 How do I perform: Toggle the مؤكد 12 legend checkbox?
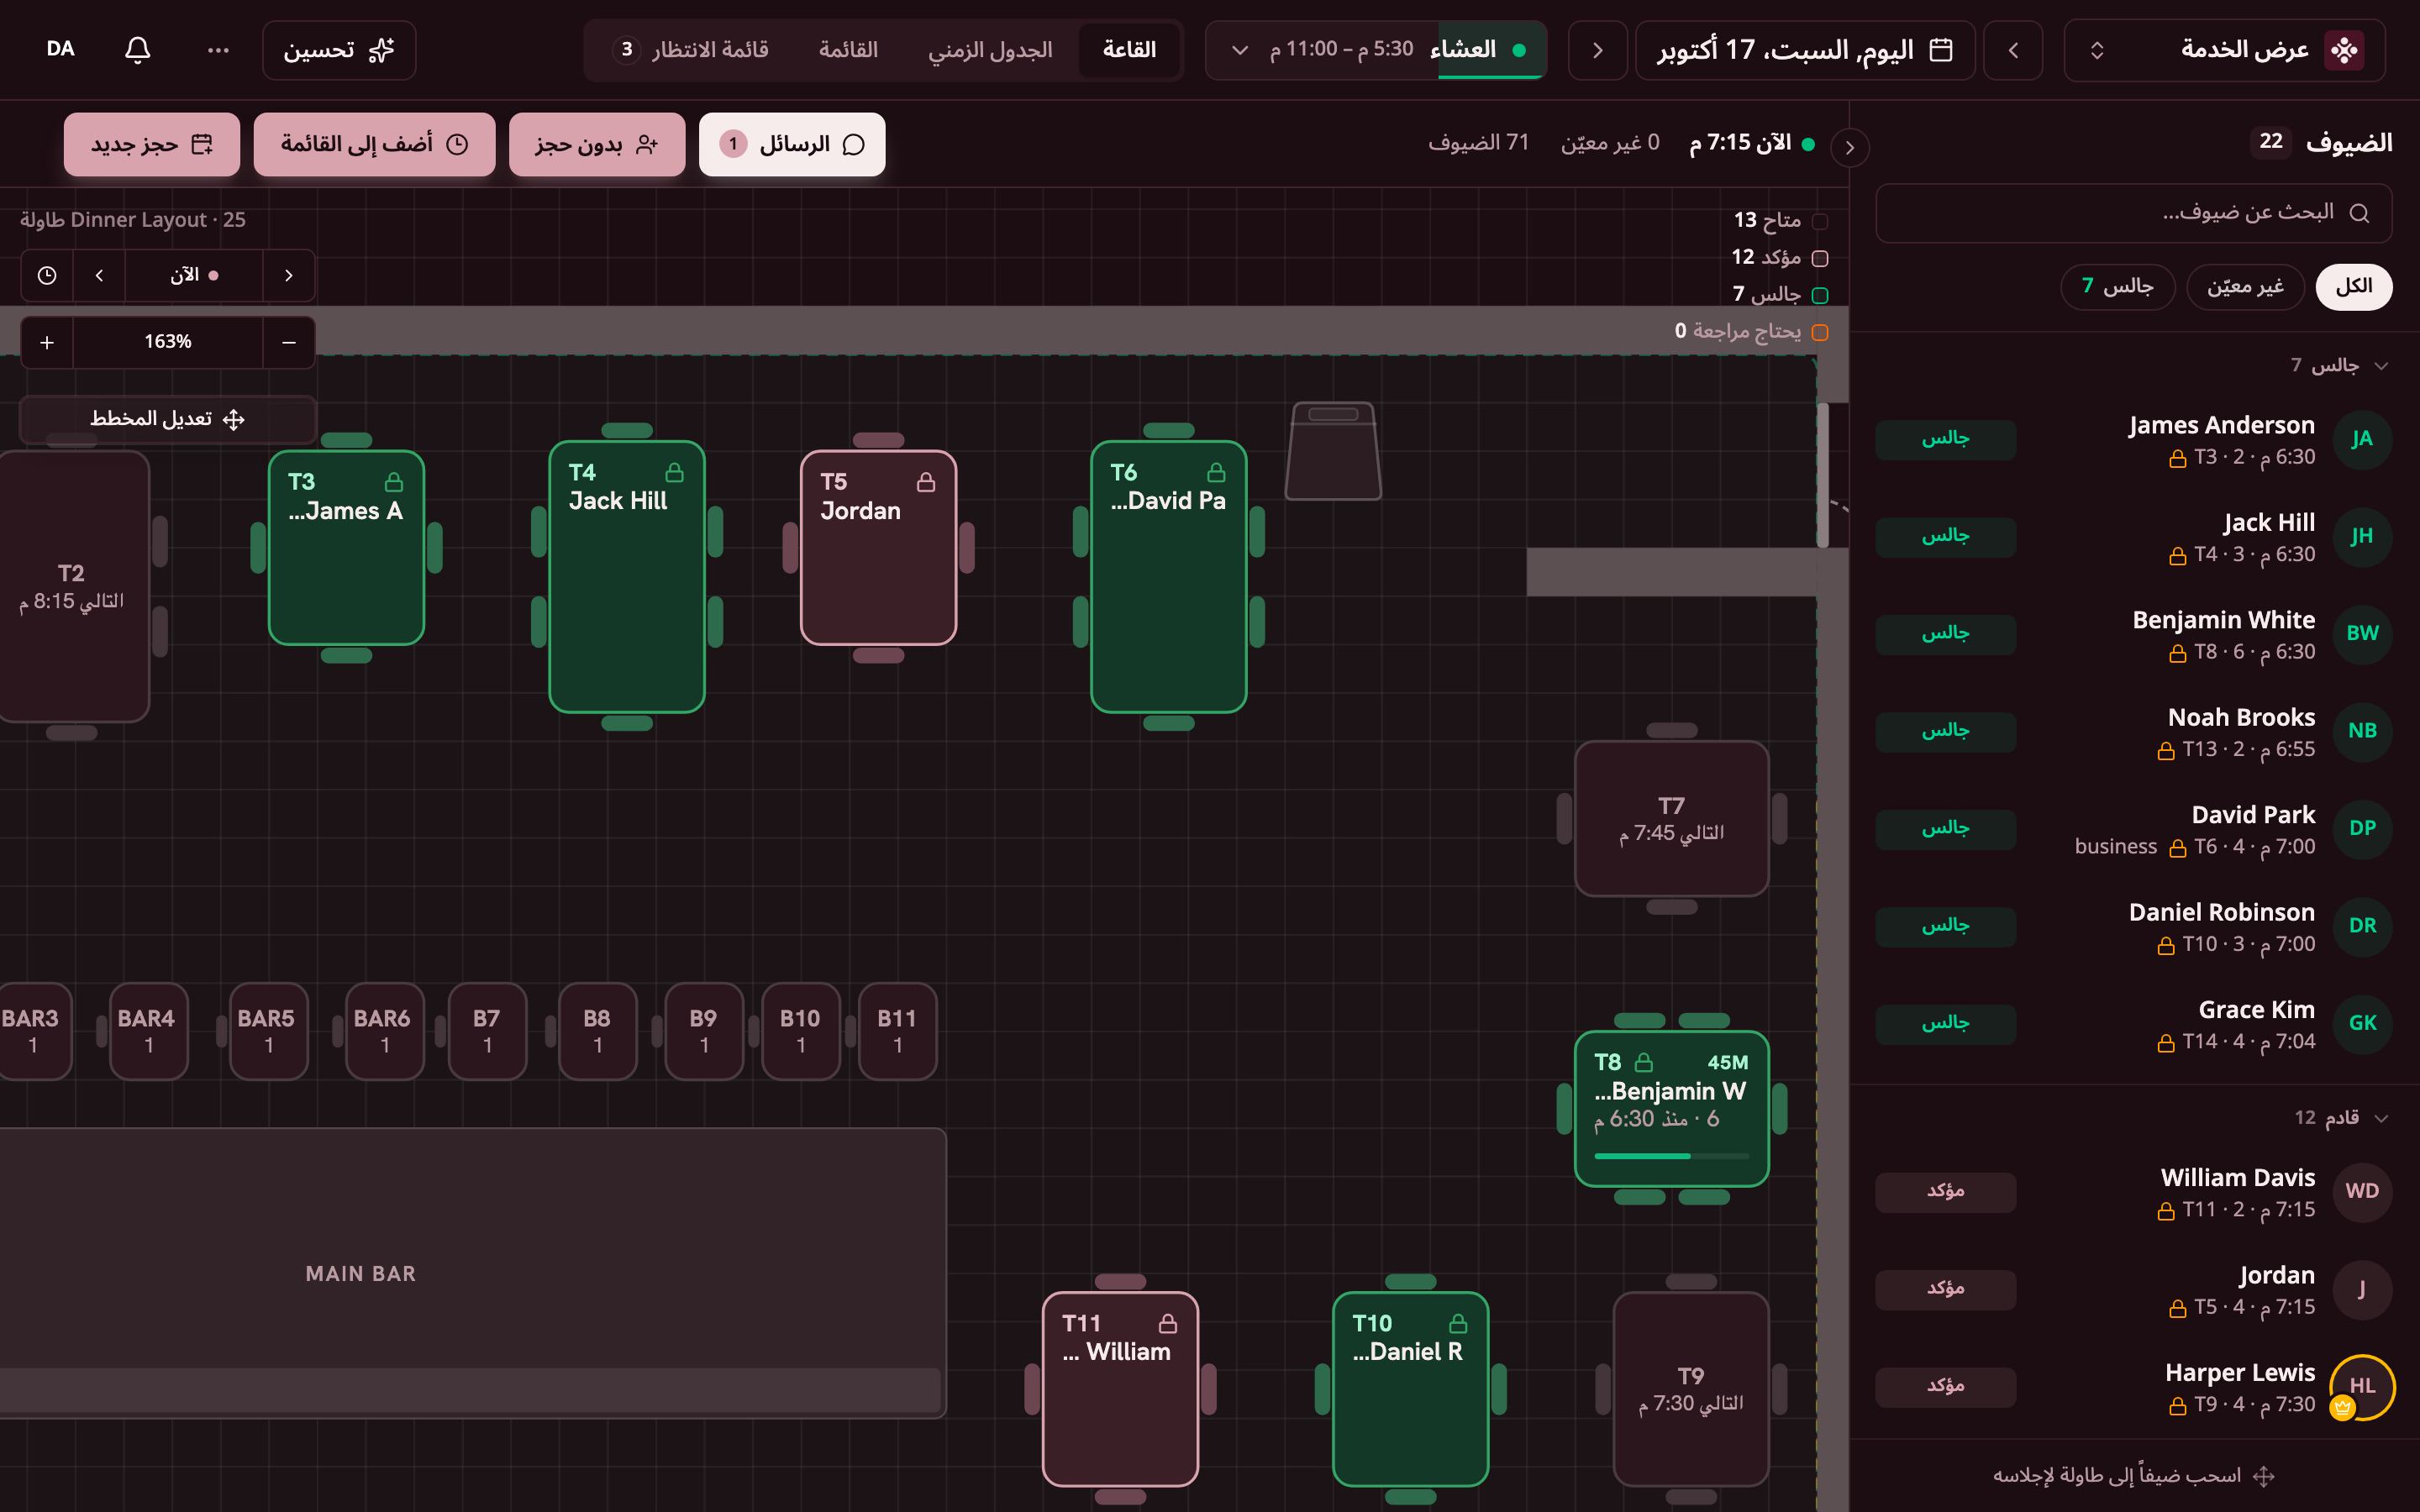(1820, 258)
